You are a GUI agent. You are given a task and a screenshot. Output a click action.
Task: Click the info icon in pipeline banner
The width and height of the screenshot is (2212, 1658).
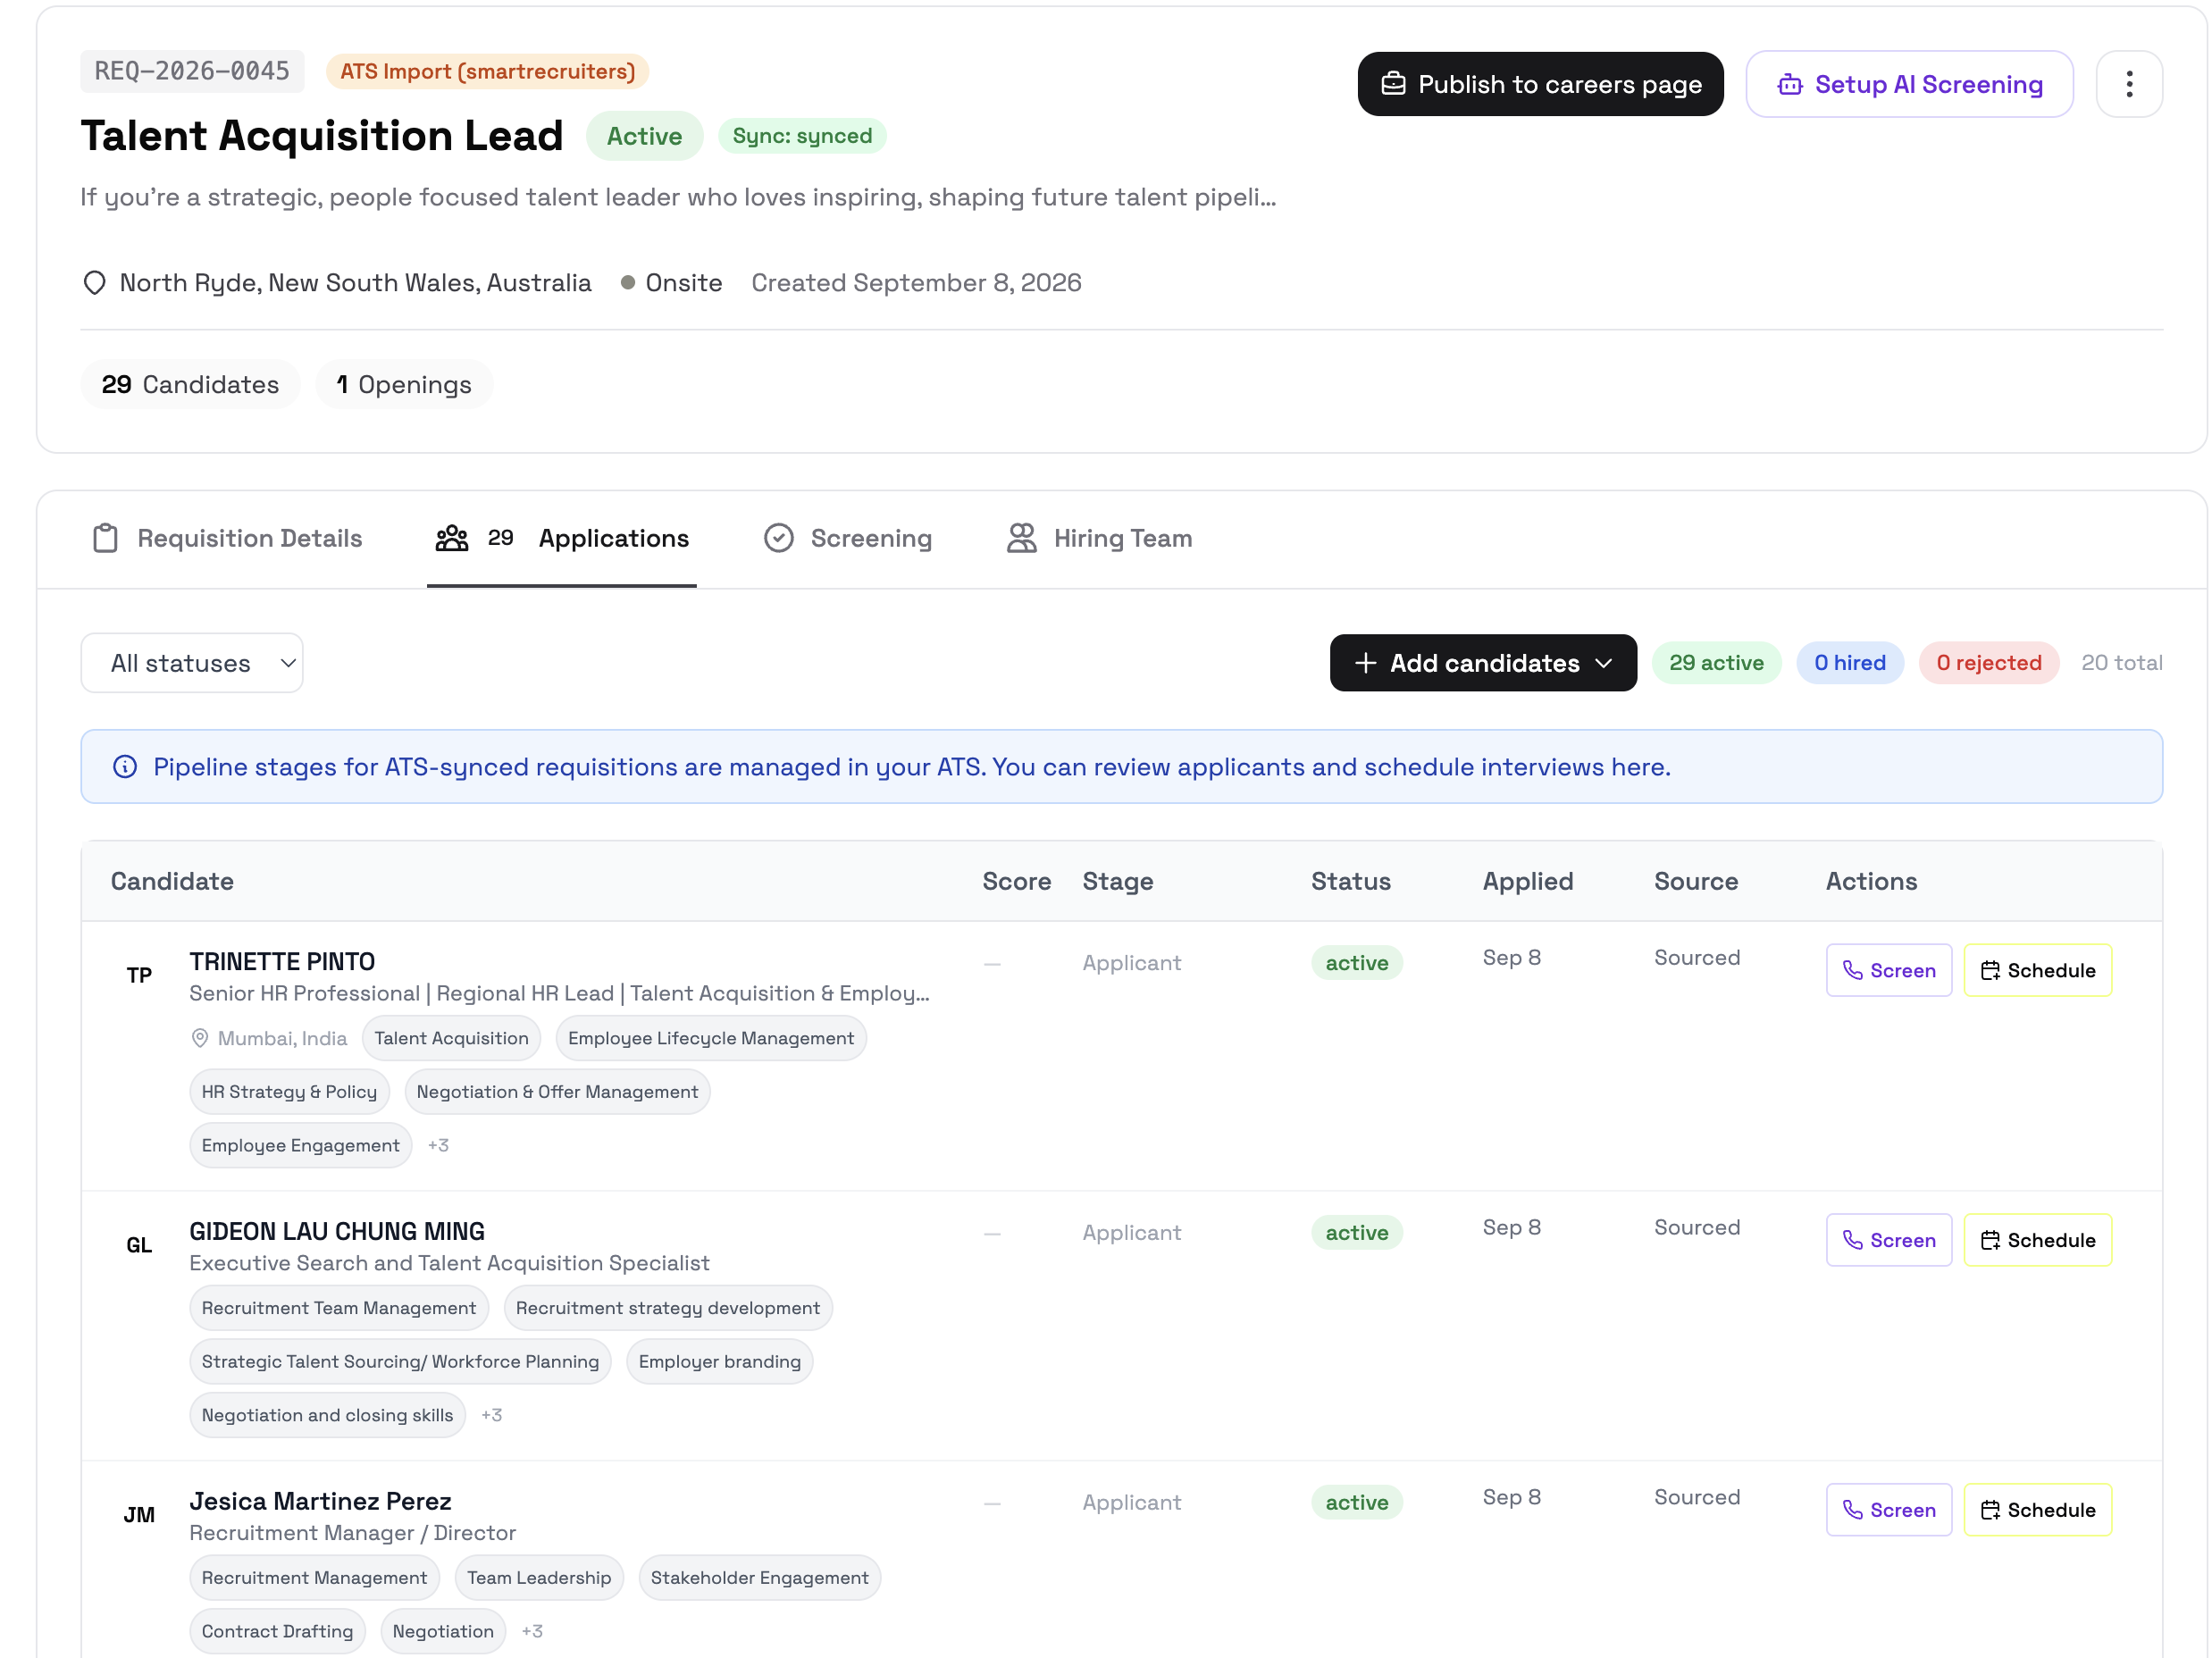(x=125, y=767)
